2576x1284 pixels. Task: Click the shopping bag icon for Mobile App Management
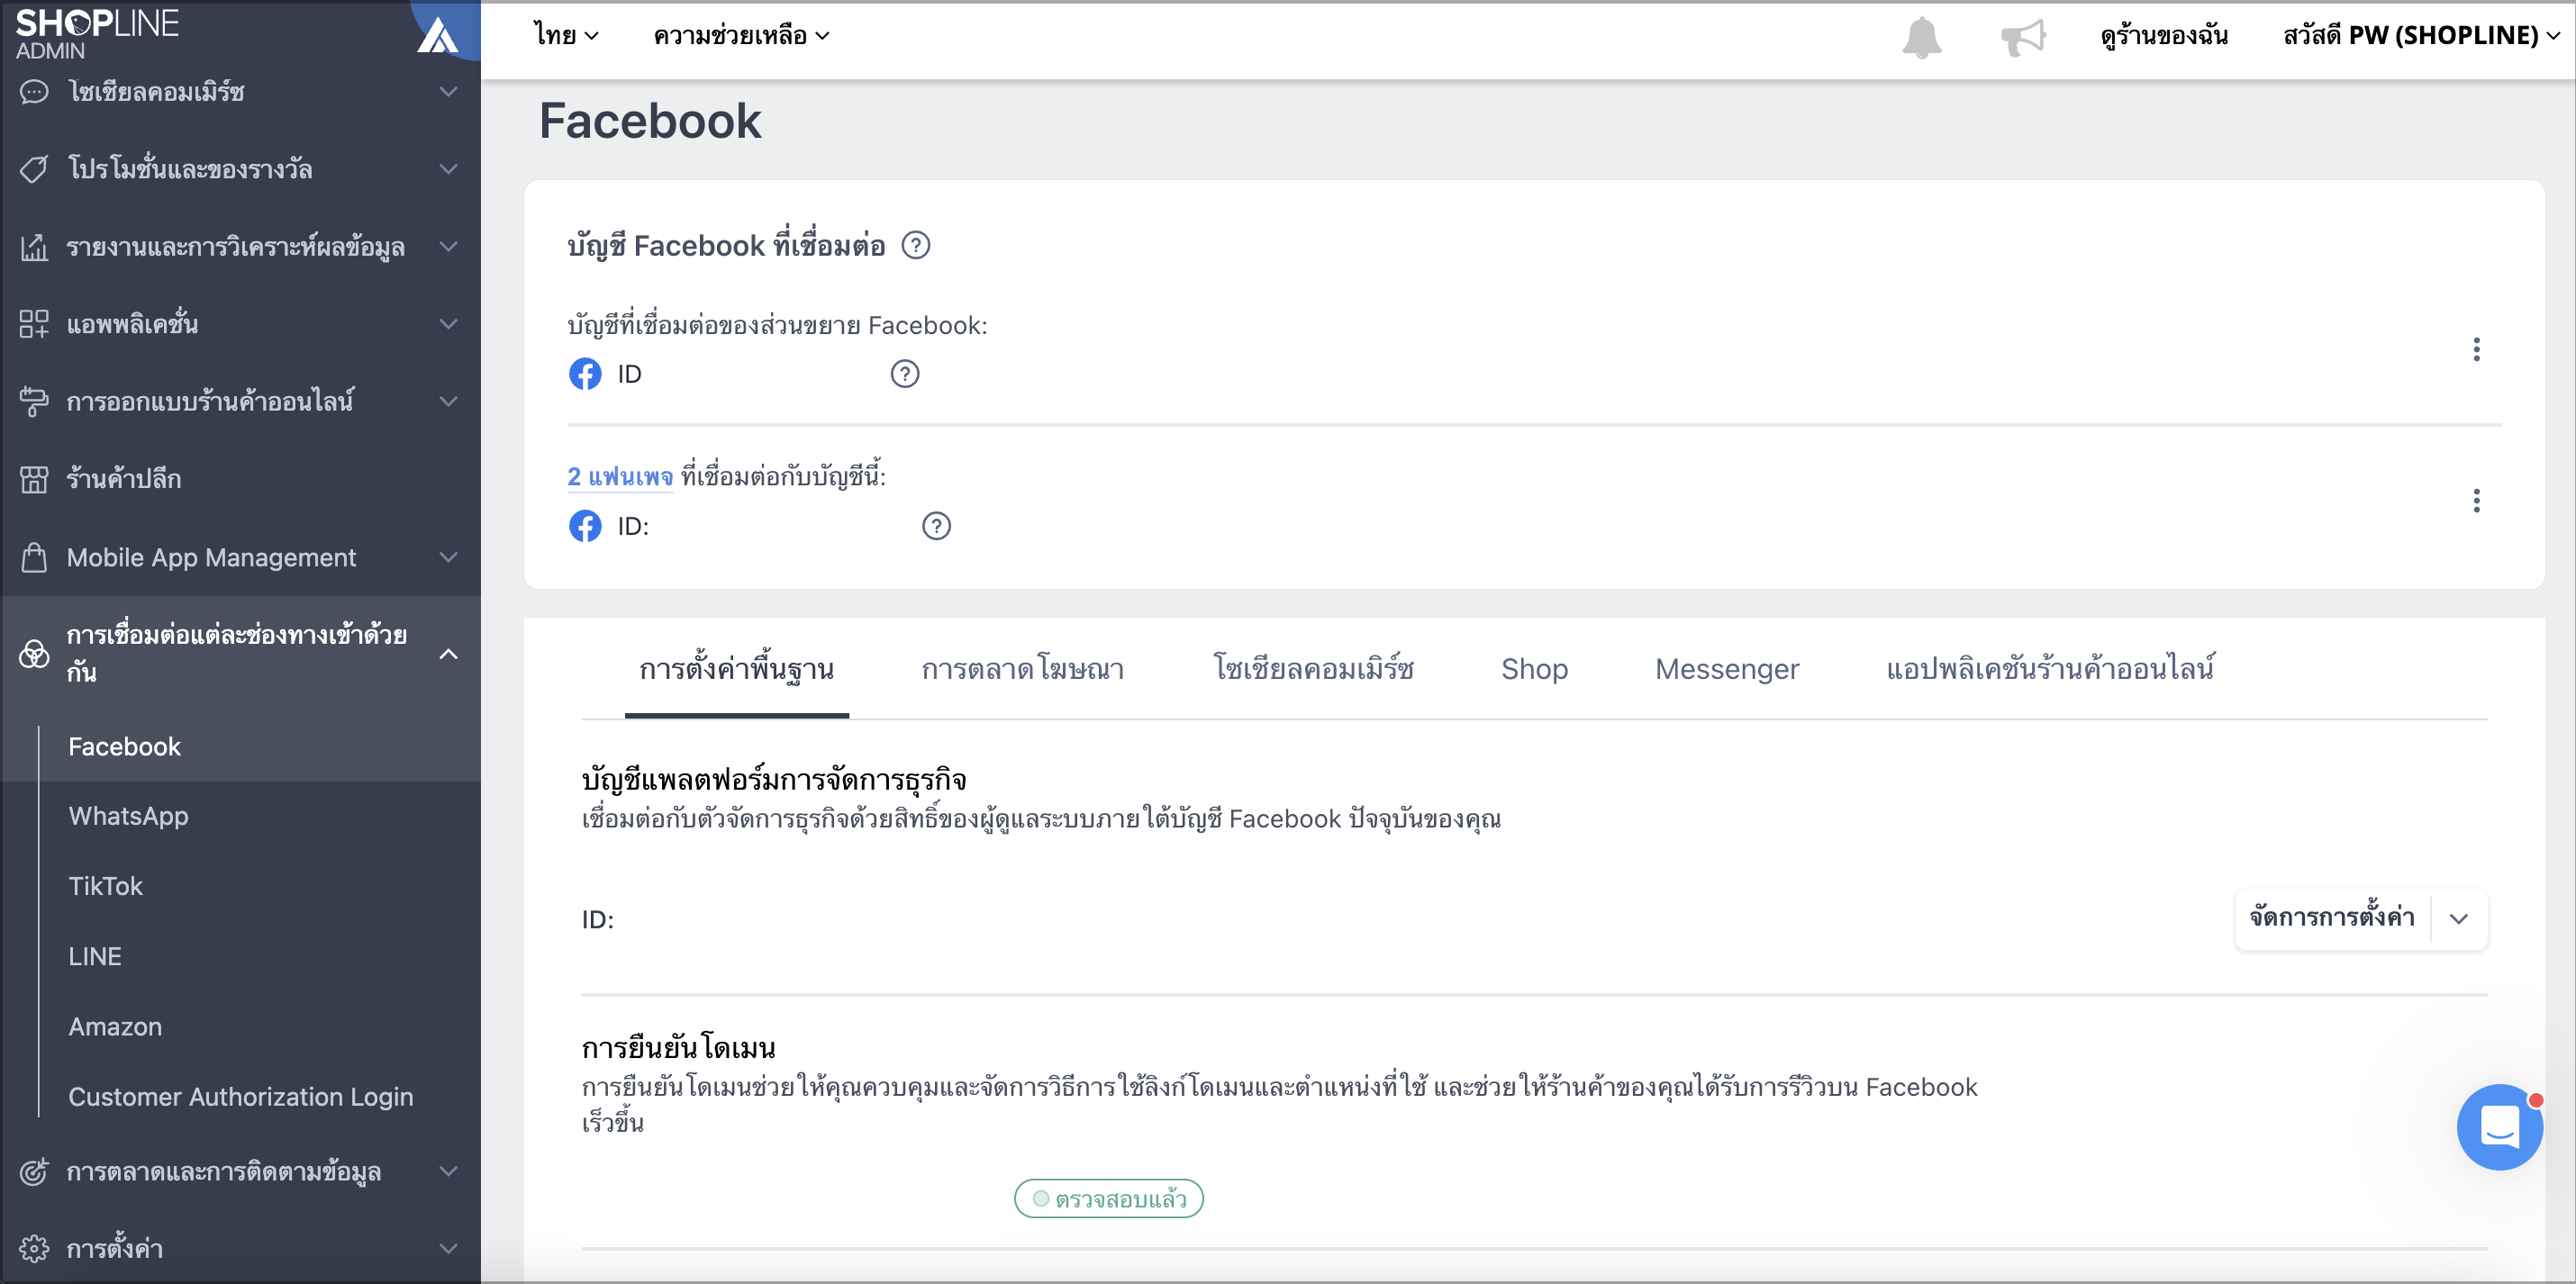pyautogui.click(x=34, y=557)
